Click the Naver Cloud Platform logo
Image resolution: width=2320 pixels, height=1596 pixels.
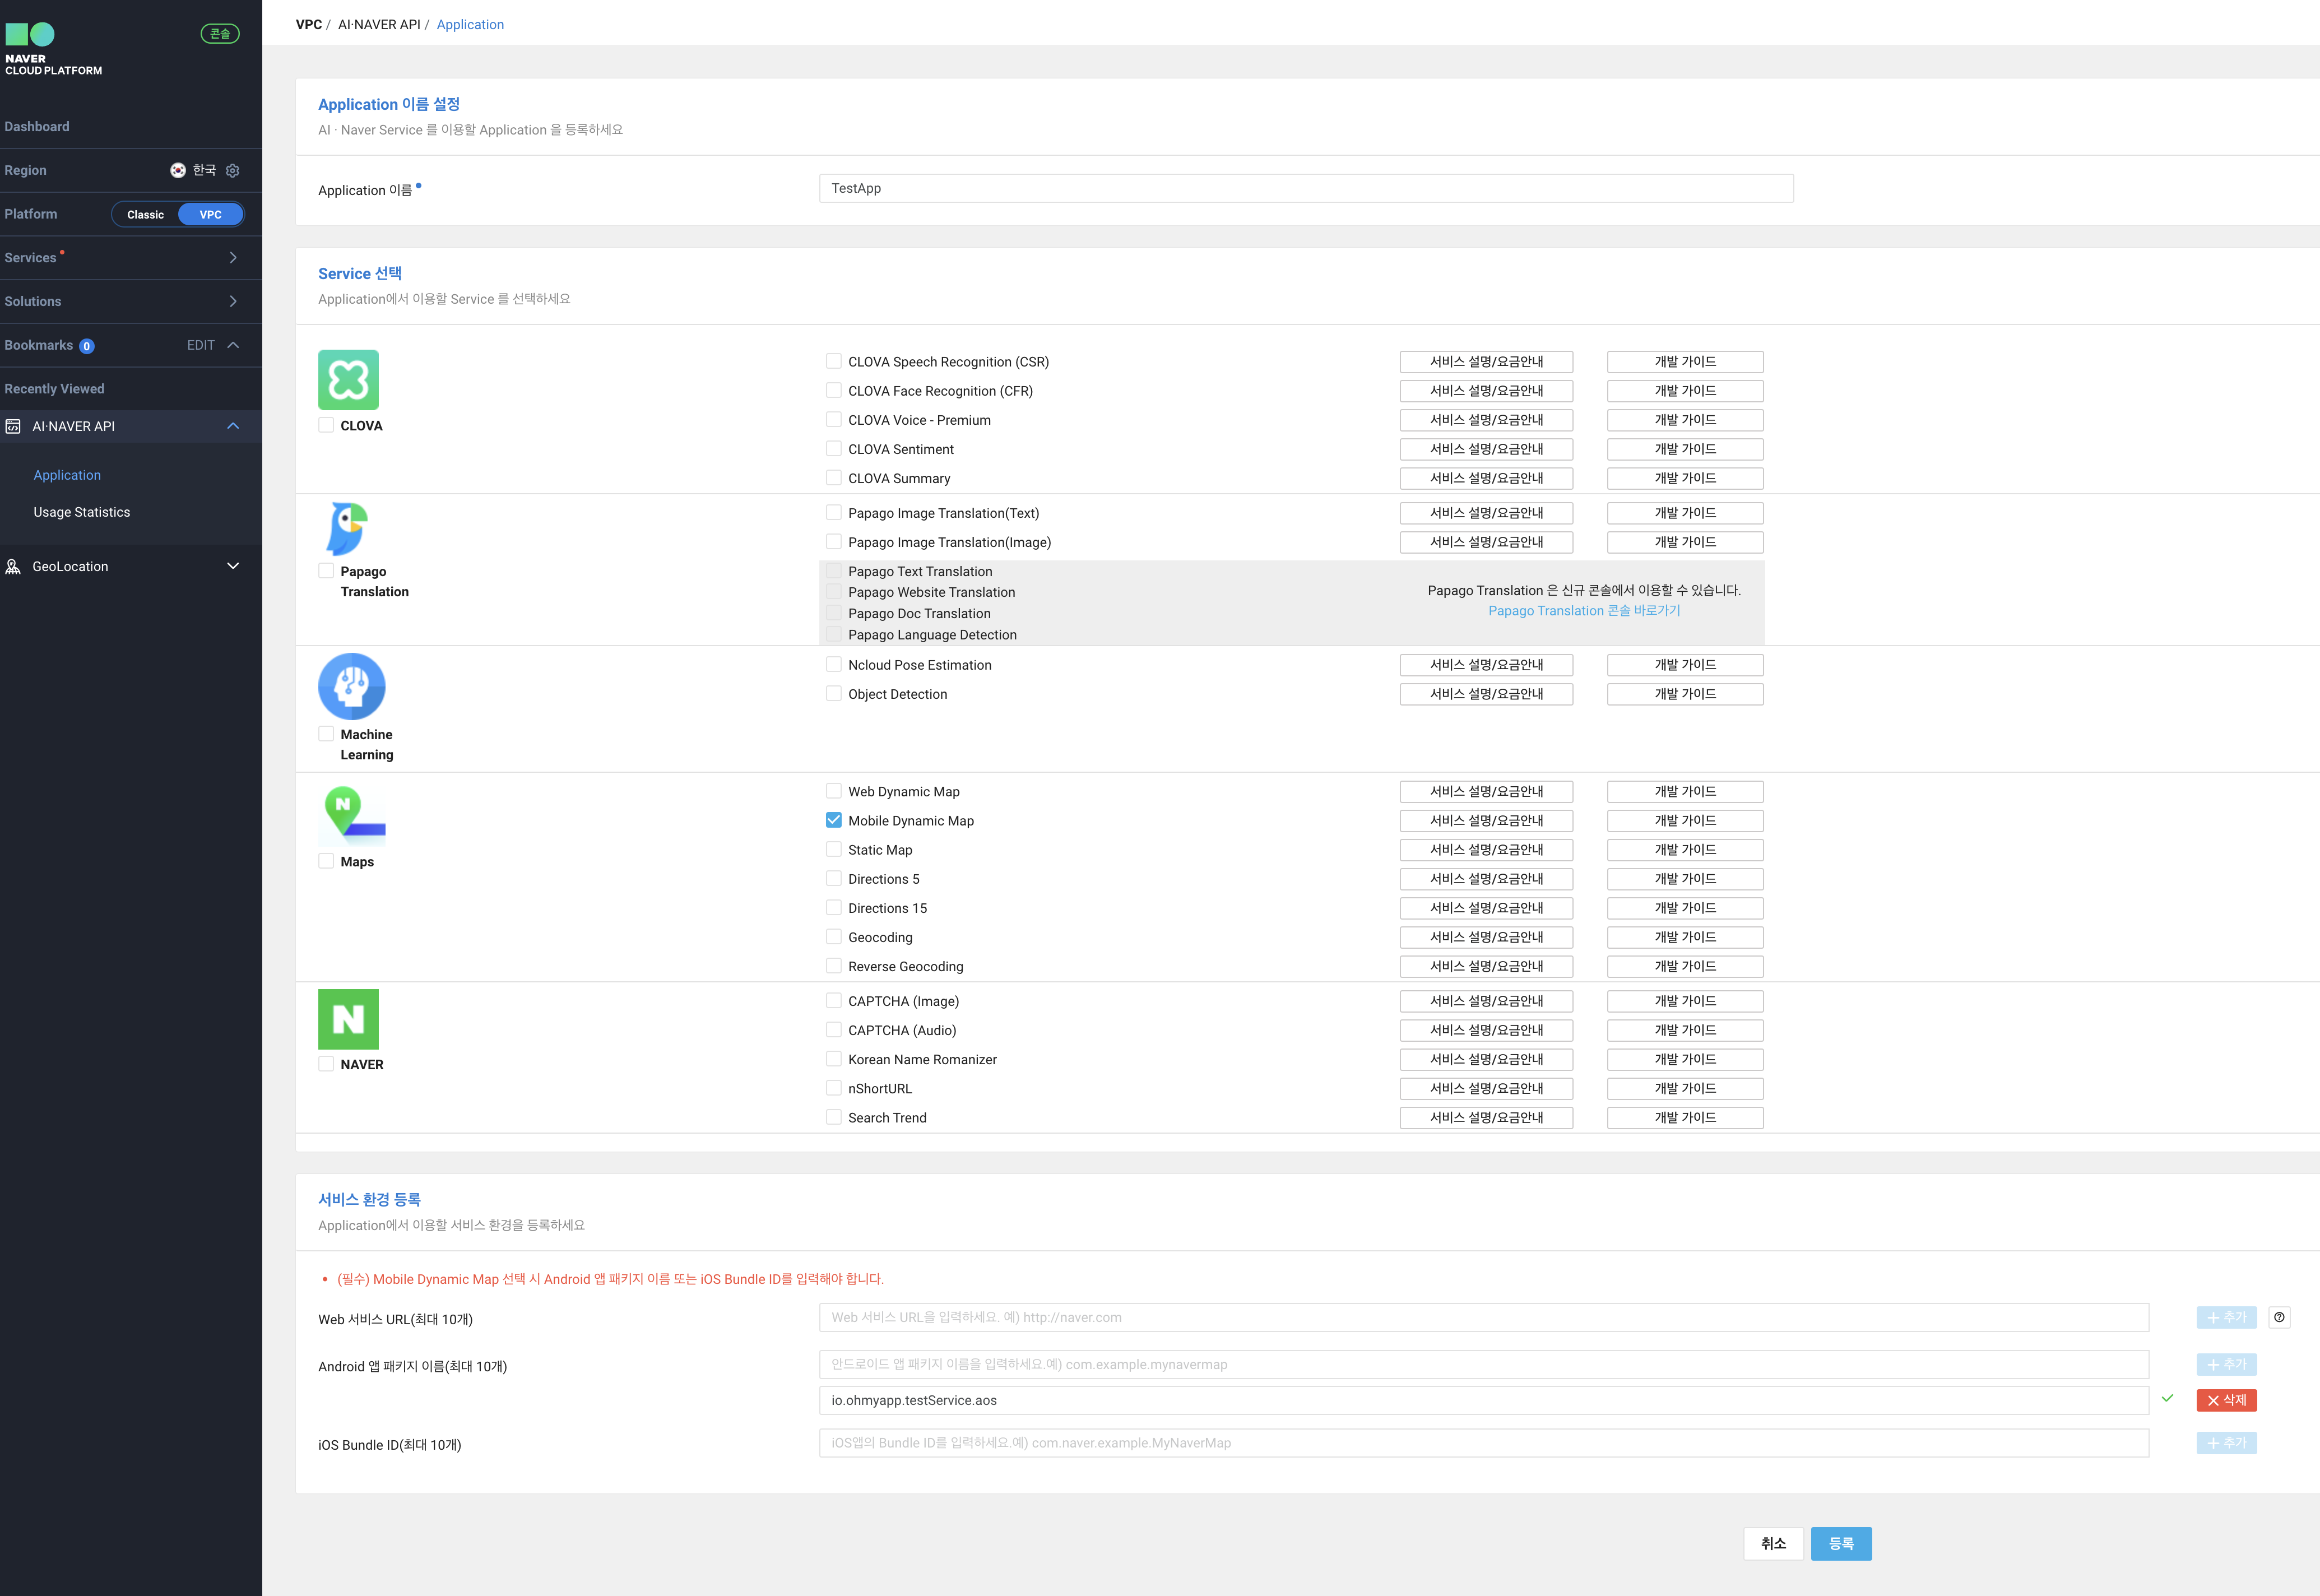pos(53,49)
